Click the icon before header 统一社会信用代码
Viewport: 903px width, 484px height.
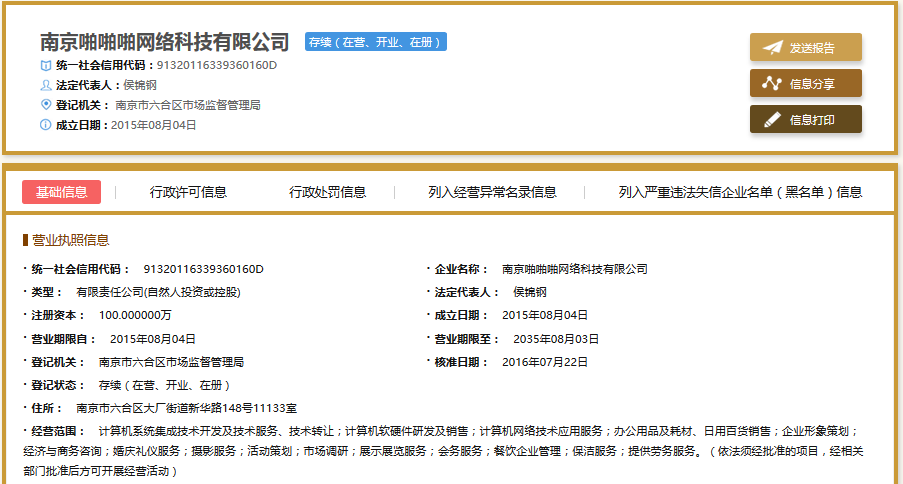click(45, 65)
